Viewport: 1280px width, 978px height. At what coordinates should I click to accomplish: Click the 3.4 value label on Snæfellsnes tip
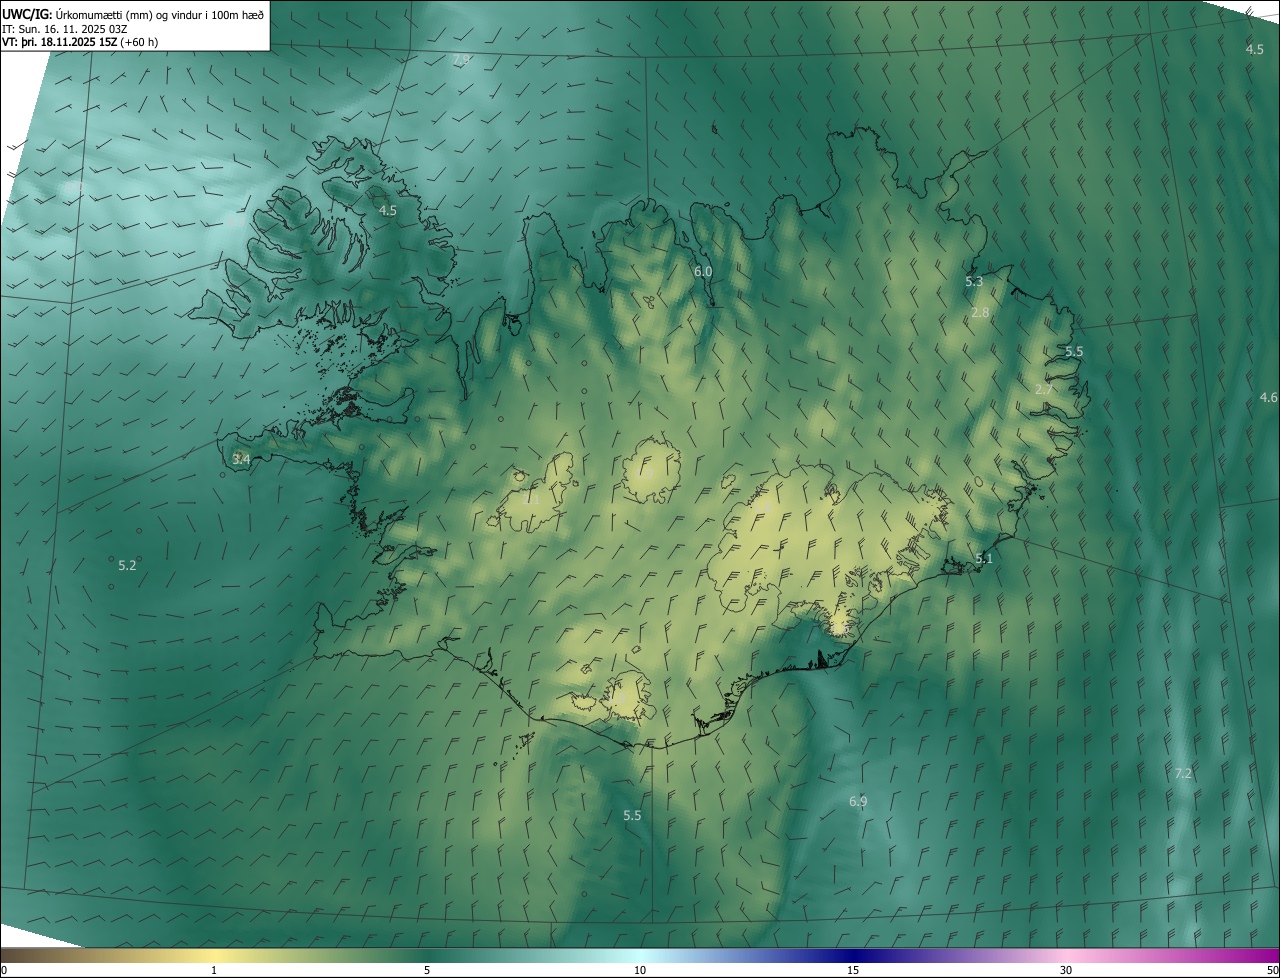coord(241,459)
